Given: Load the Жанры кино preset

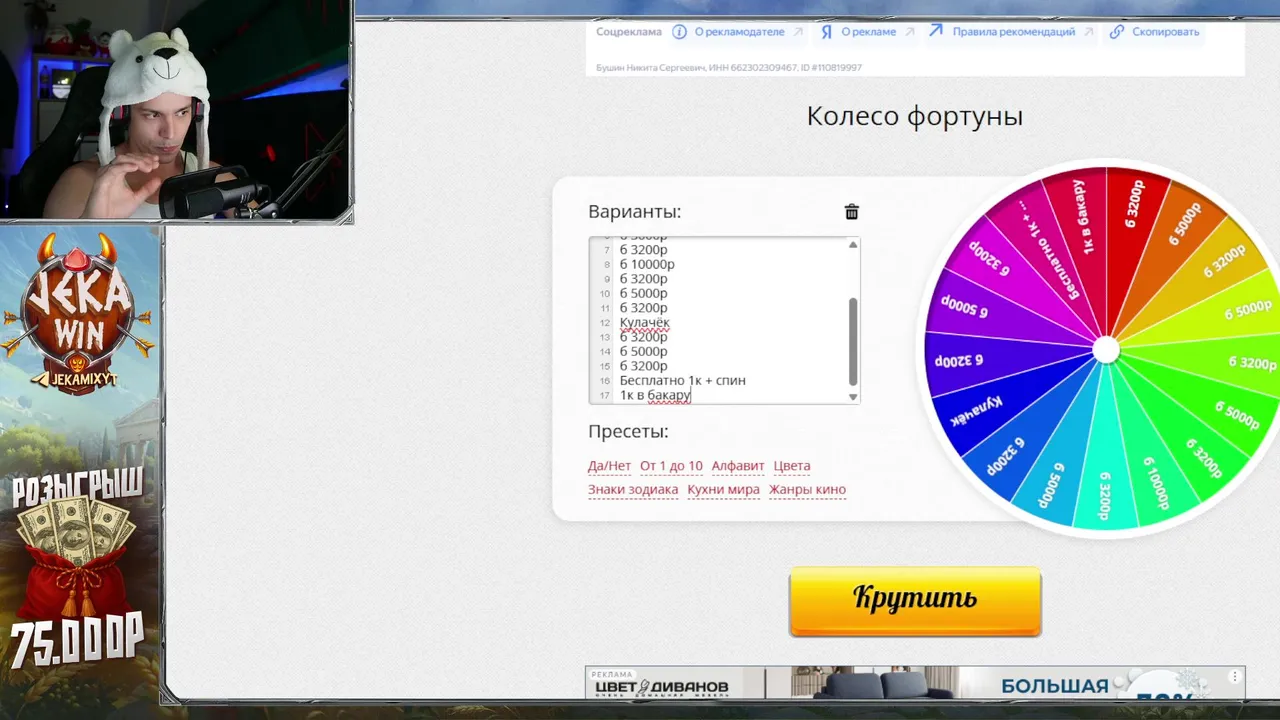Looking at the screenshot, I should click(807, 489).
